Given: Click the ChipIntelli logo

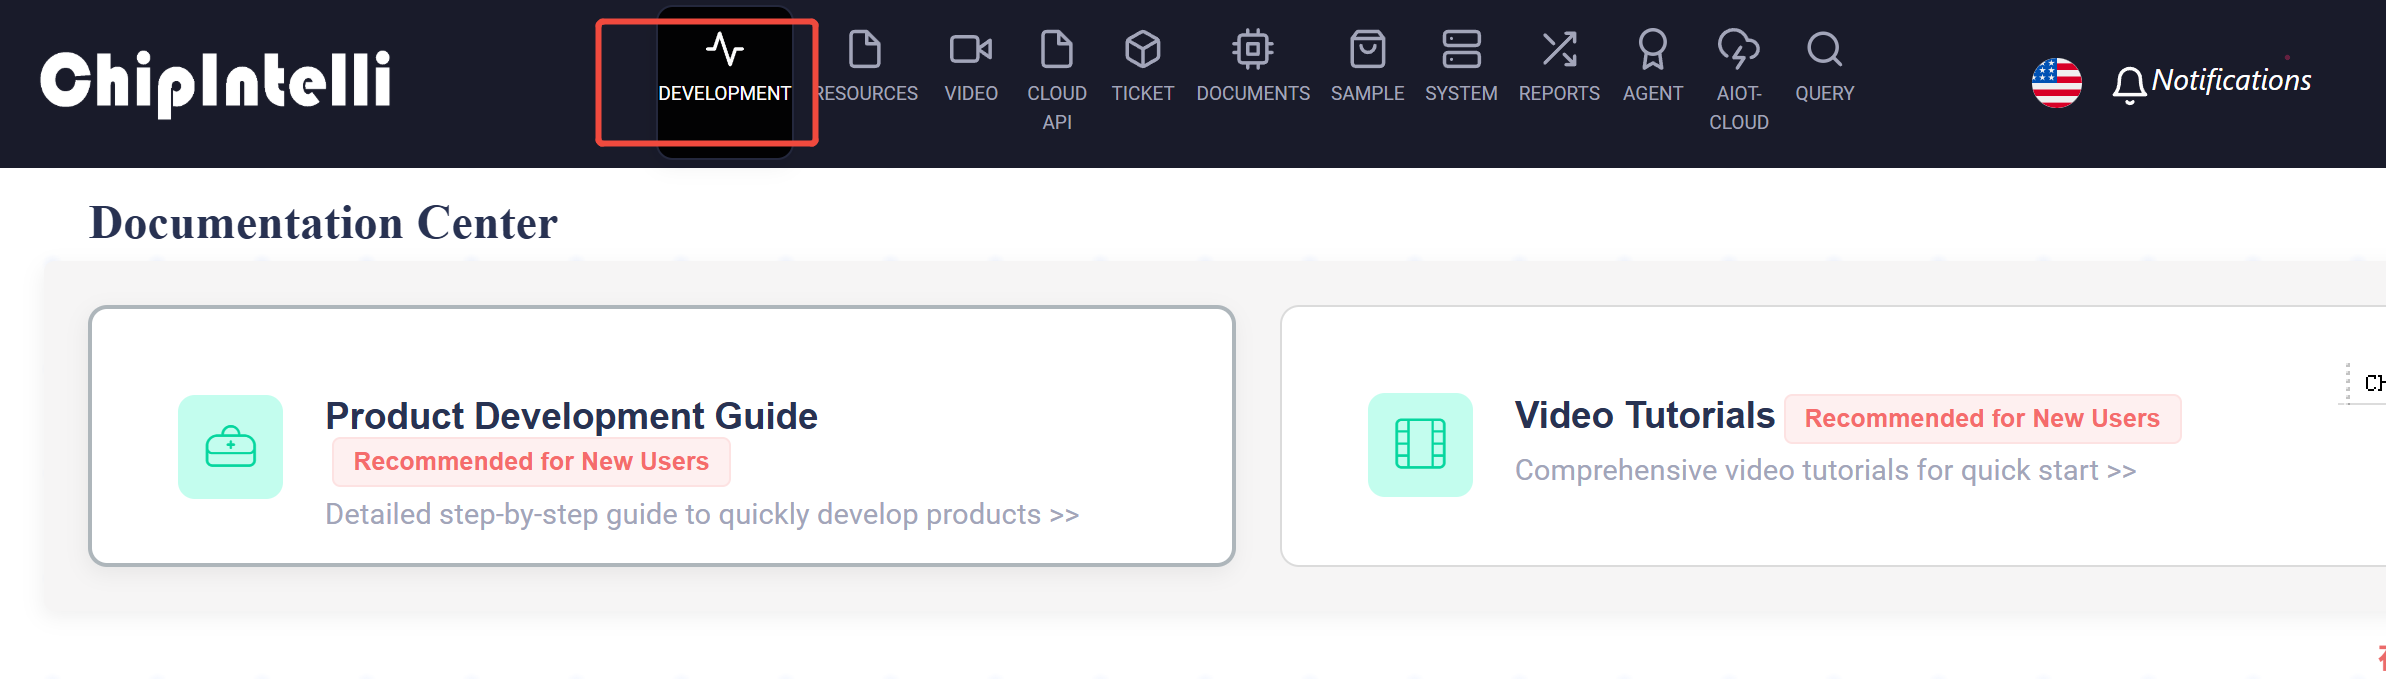Looking at the screenshot, I should tap(215, 82).
